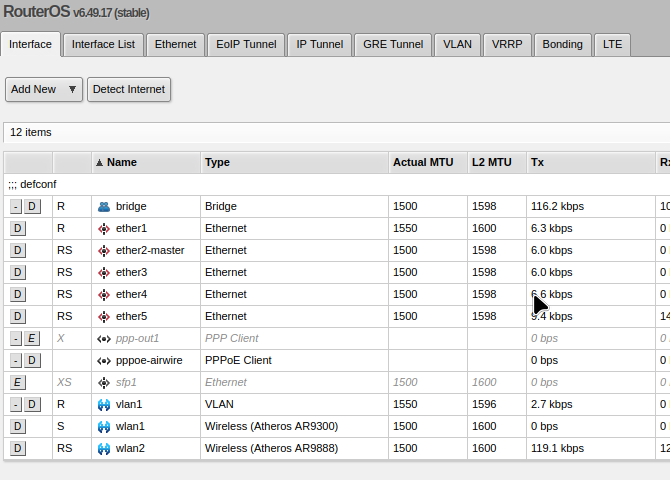Click the bridge interface icon
Viewport: 670px width, 480px height.
(104, 207)
